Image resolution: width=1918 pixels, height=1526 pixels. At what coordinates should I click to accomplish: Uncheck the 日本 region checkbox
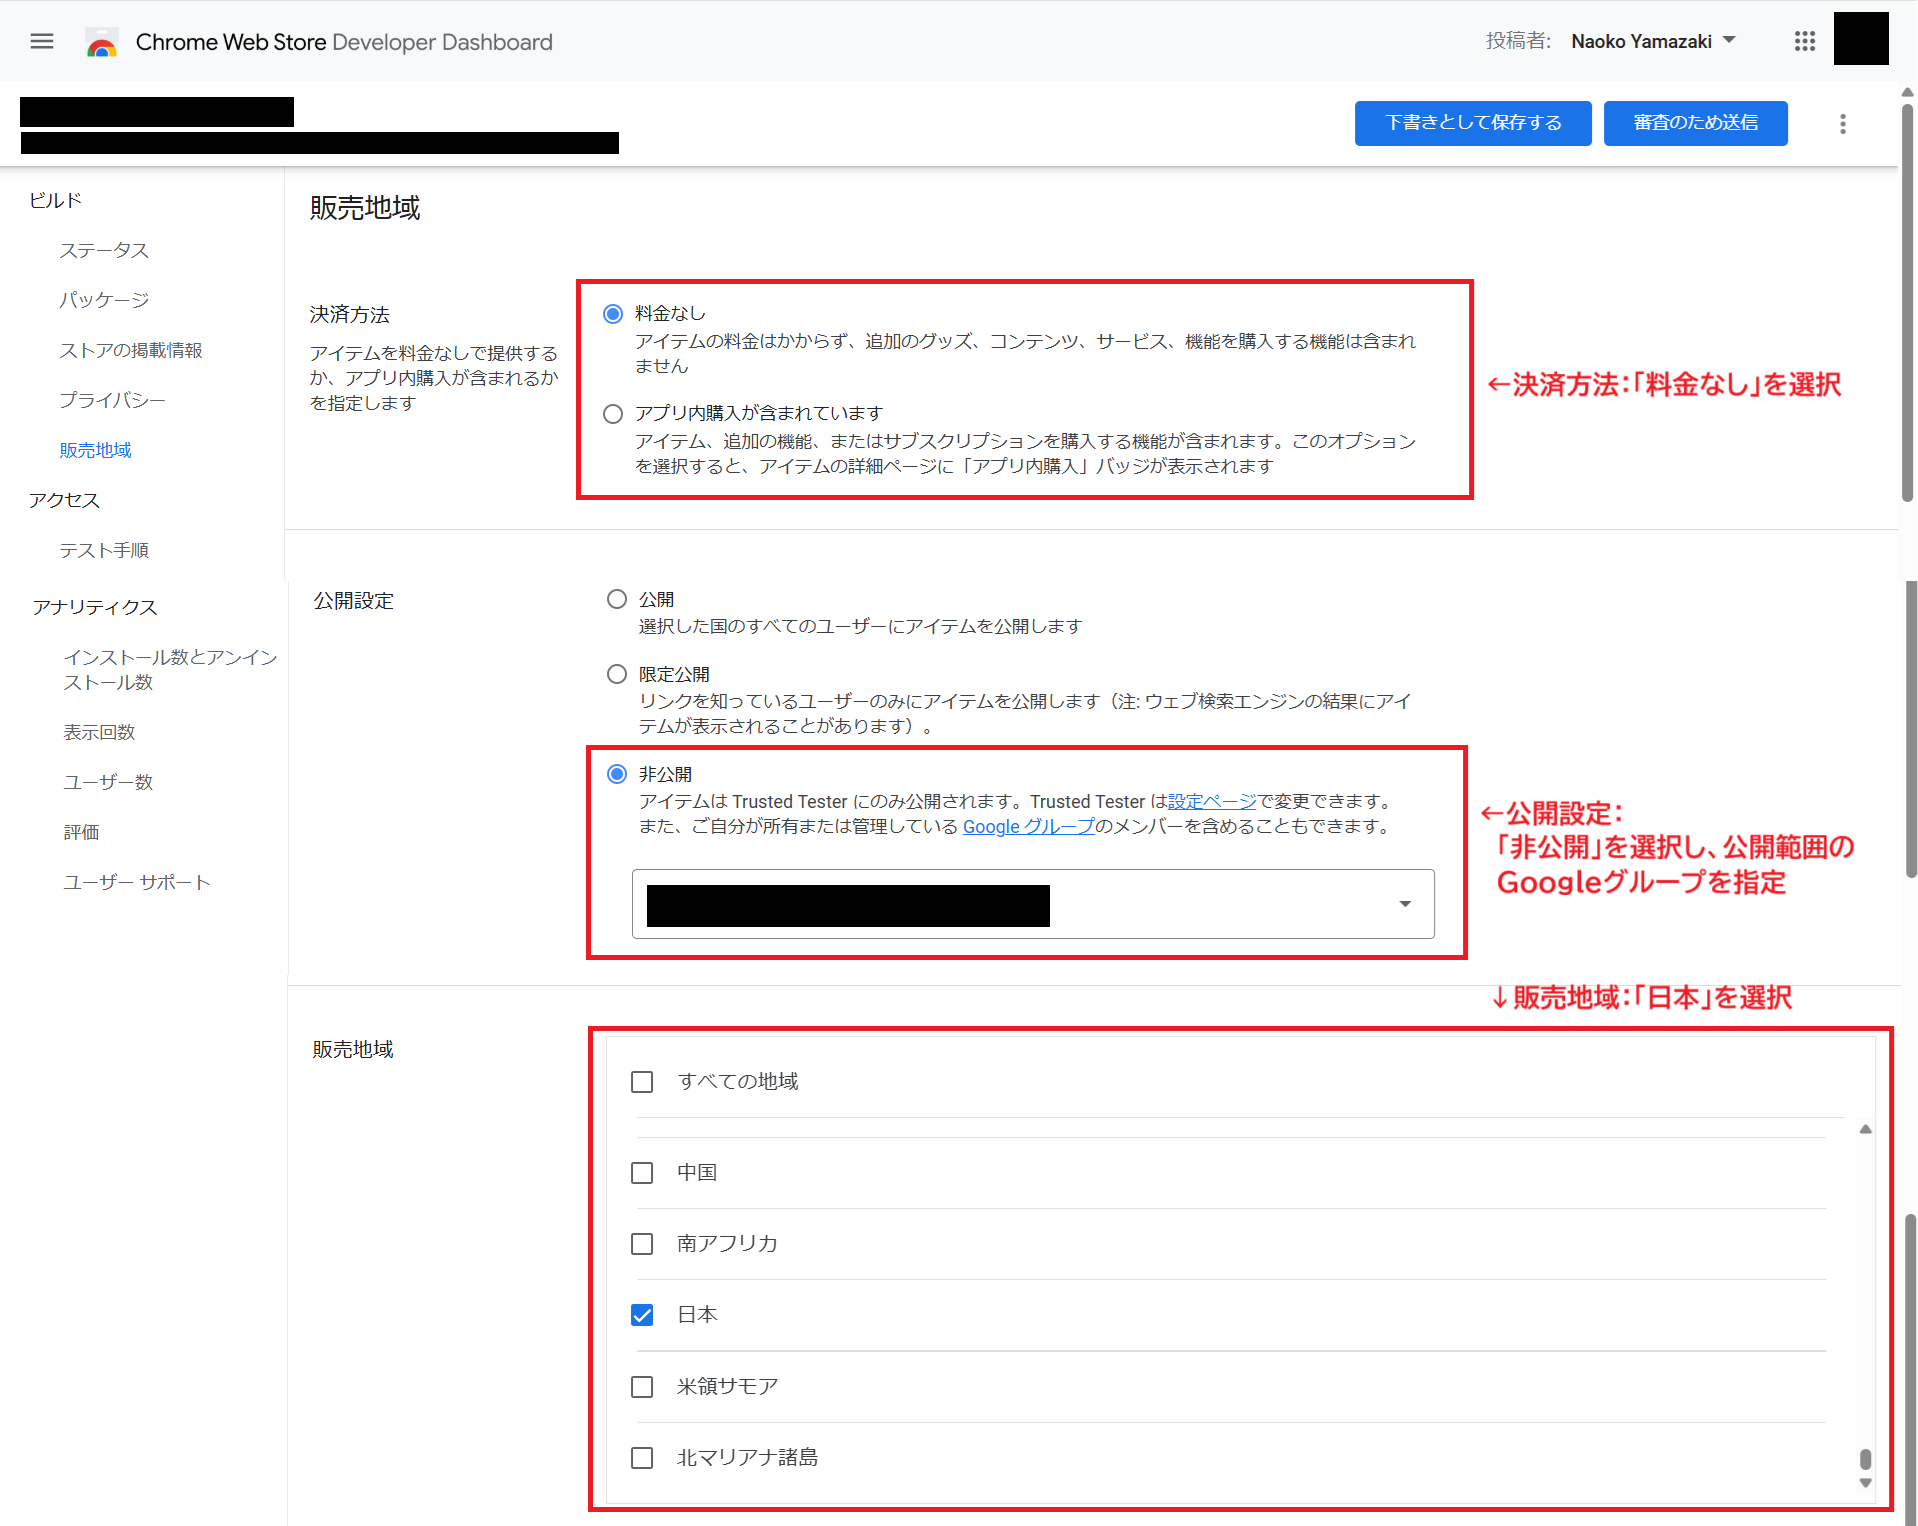[642, 1315]
